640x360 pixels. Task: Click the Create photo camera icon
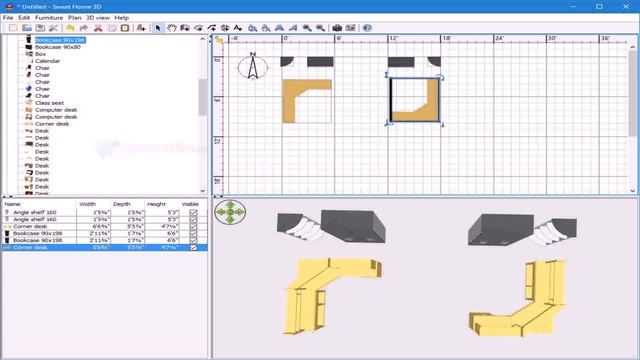[x=337, y=28]
